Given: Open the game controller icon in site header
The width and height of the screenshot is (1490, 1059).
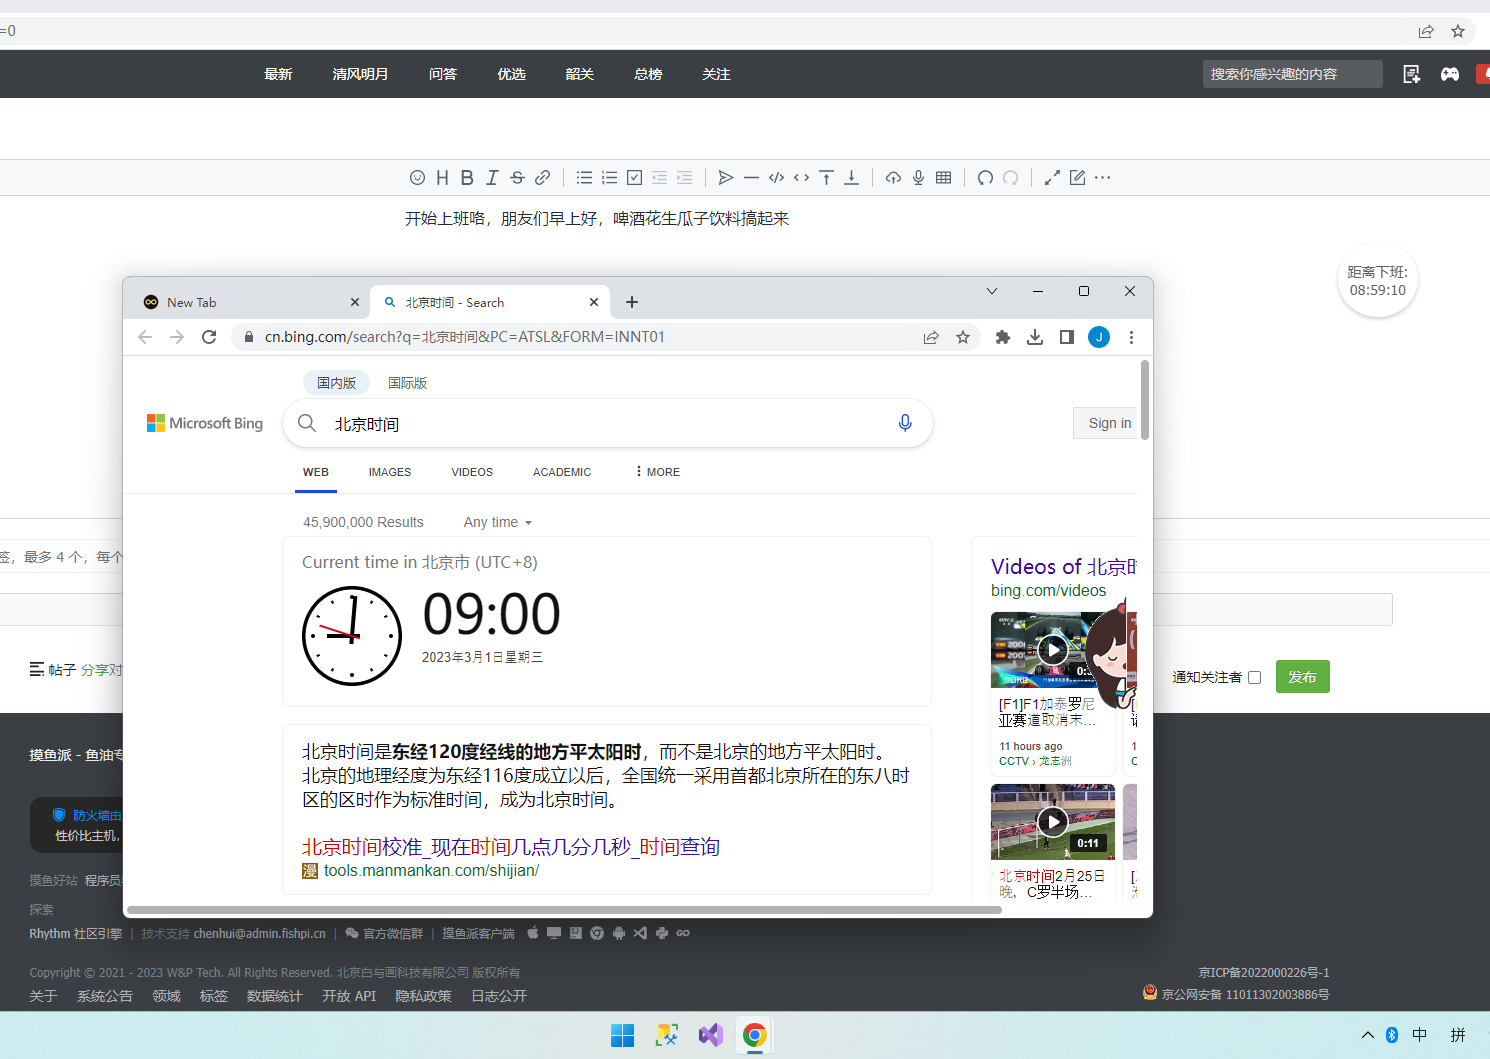Looking at the screenshot, I should point(1449,74).
